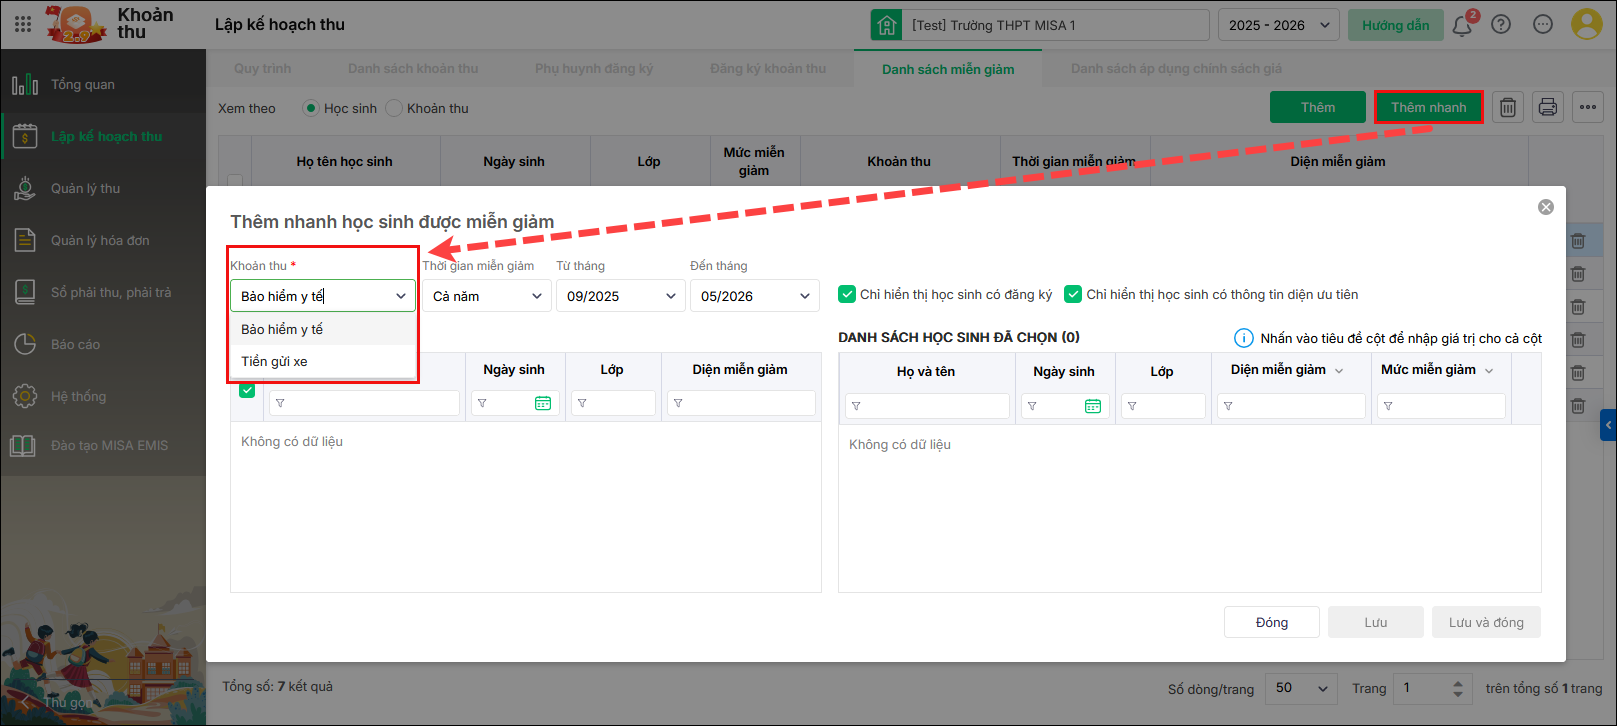Click filter icon in right Diện miễn giảm column

[x=1228, y=406]
